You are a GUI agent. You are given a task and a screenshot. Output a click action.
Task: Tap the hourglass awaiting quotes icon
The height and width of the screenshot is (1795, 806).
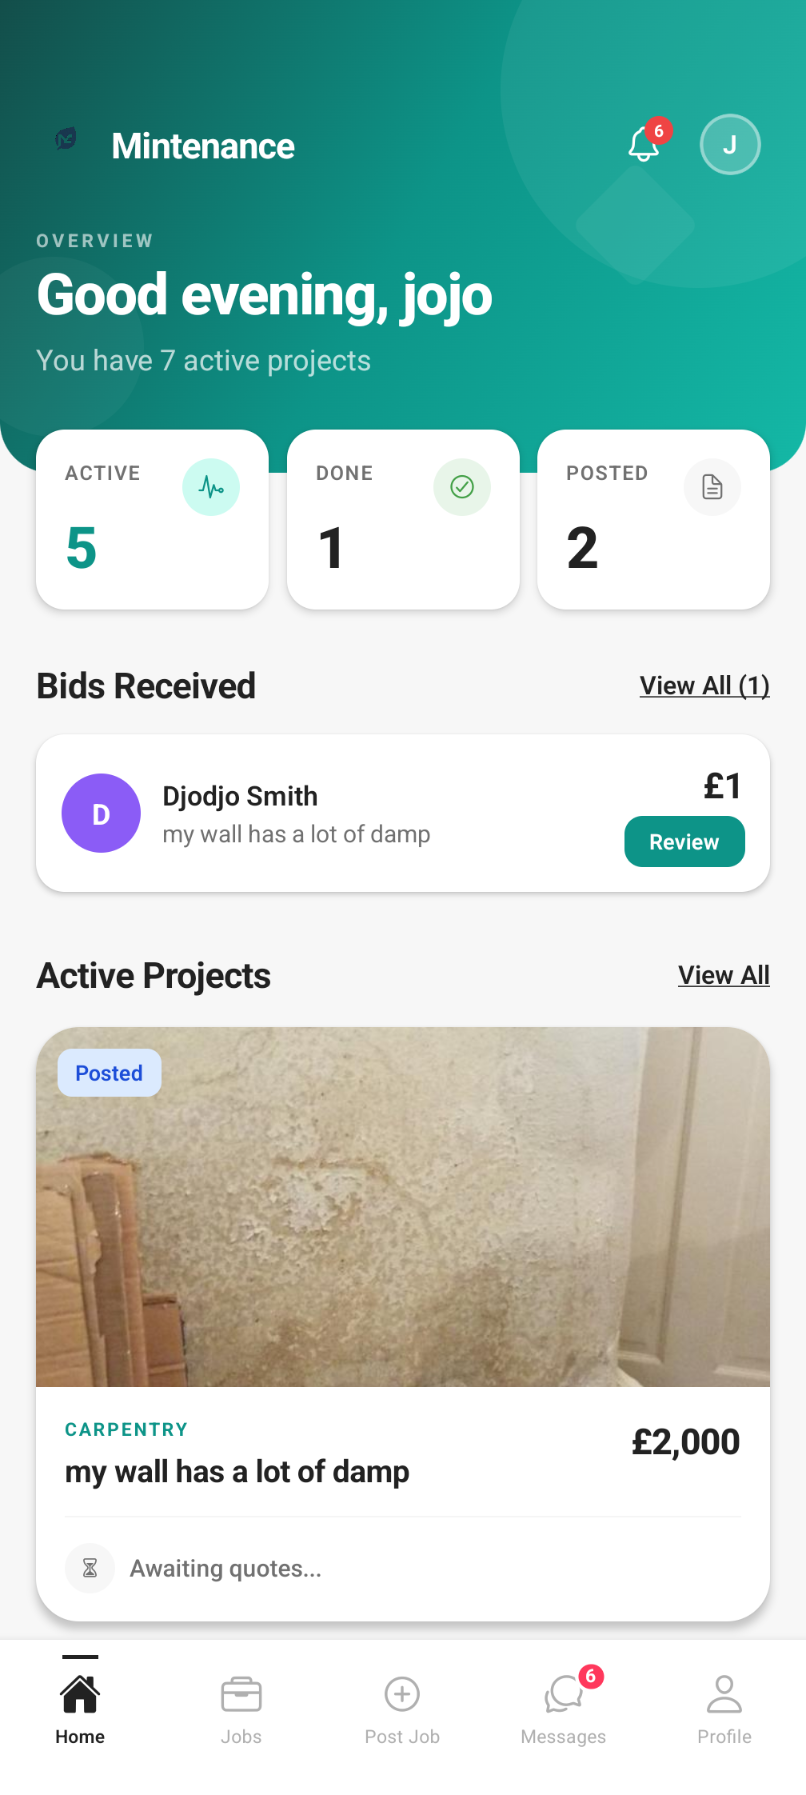click(90, 1567)
